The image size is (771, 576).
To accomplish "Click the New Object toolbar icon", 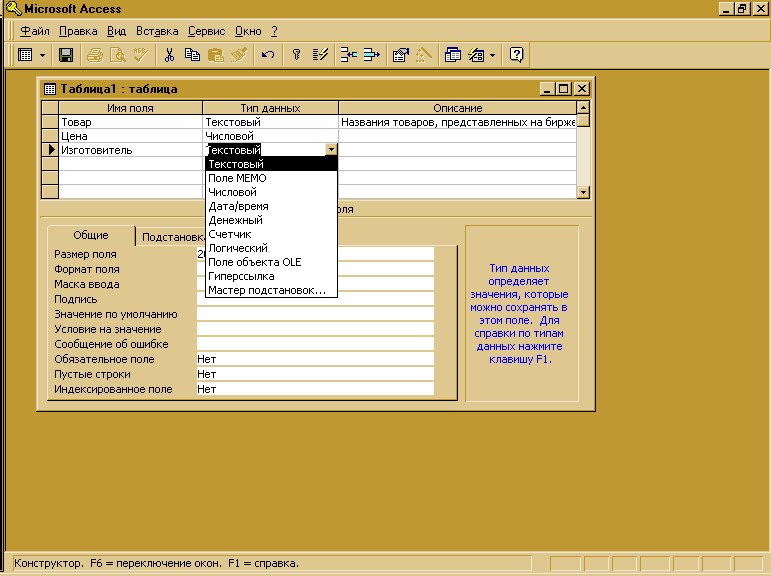I will pos(476,55).
